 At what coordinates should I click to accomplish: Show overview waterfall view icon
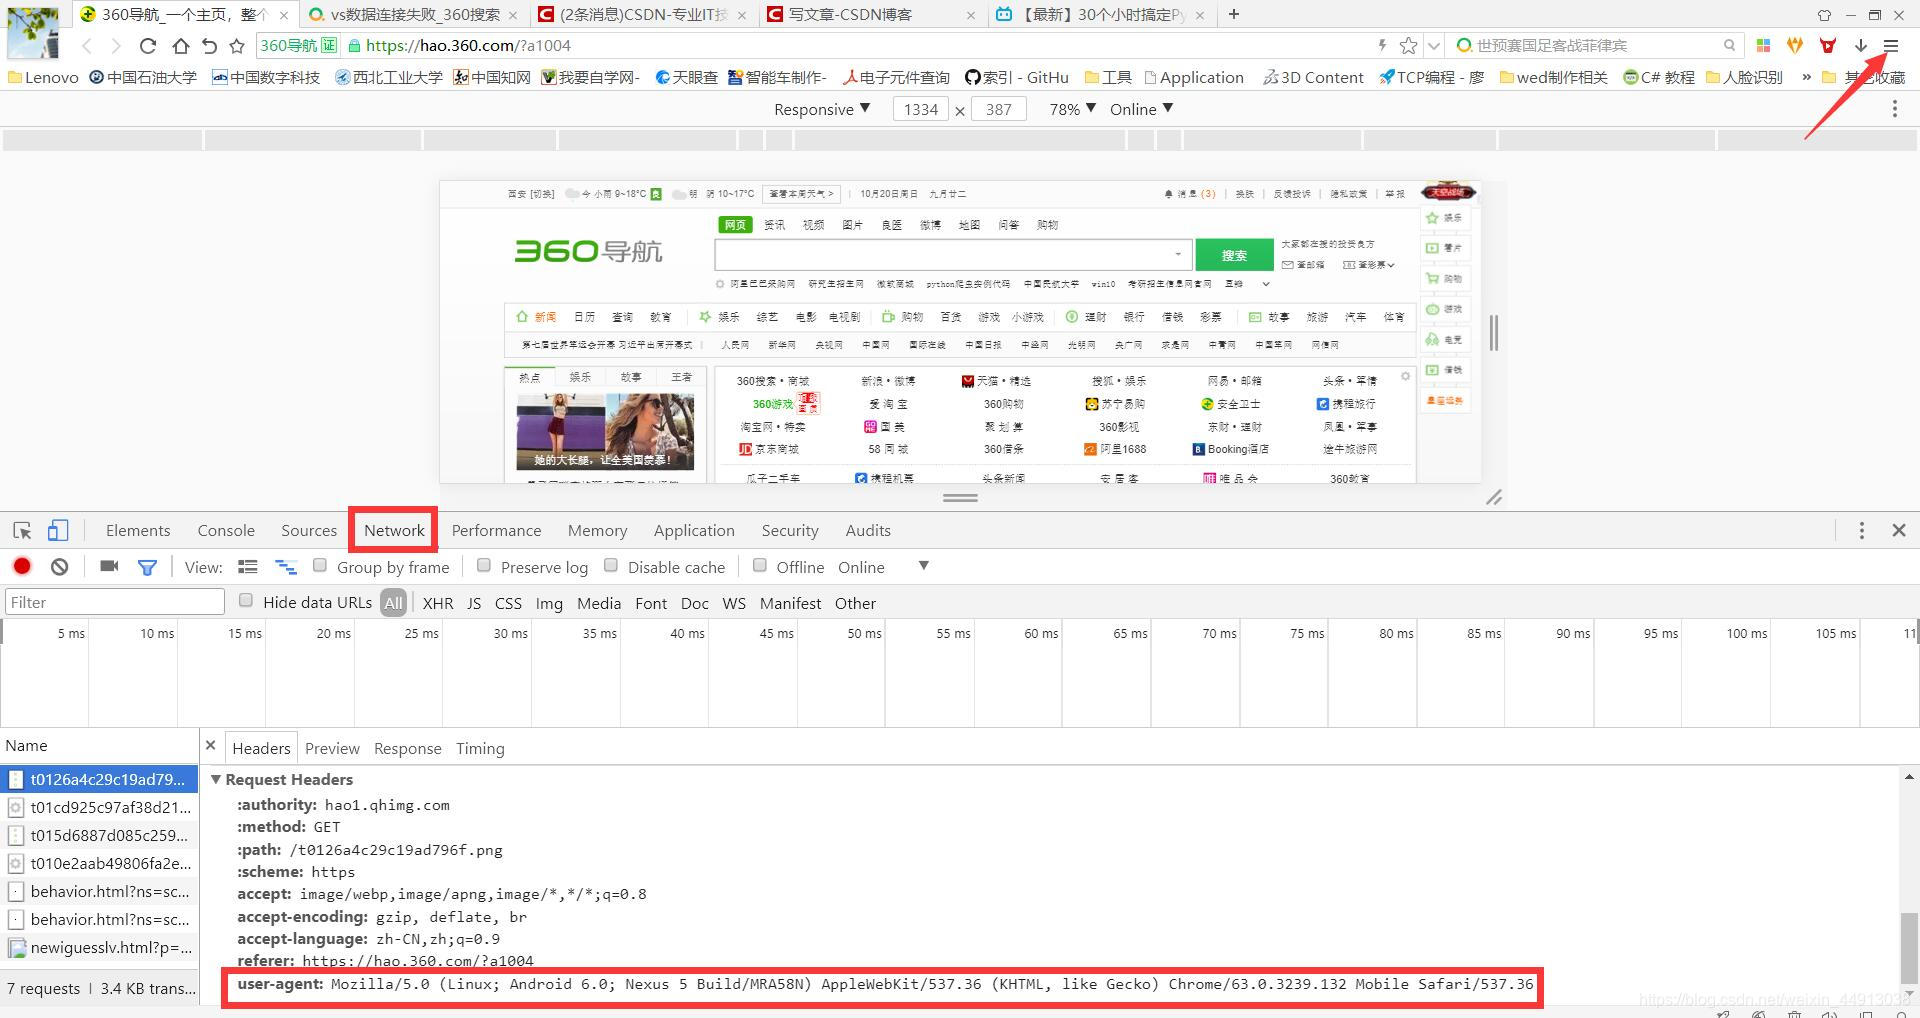(285, 567)
